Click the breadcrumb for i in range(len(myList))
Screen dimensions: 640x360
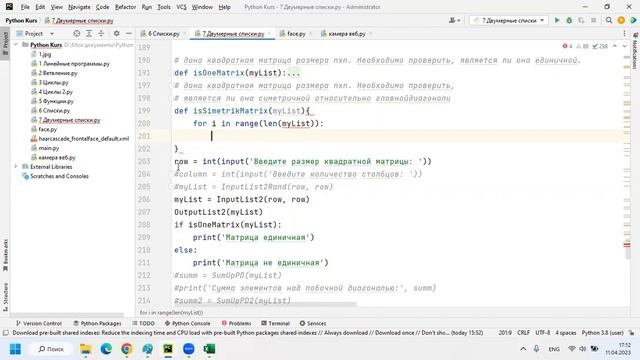(171, 313)
